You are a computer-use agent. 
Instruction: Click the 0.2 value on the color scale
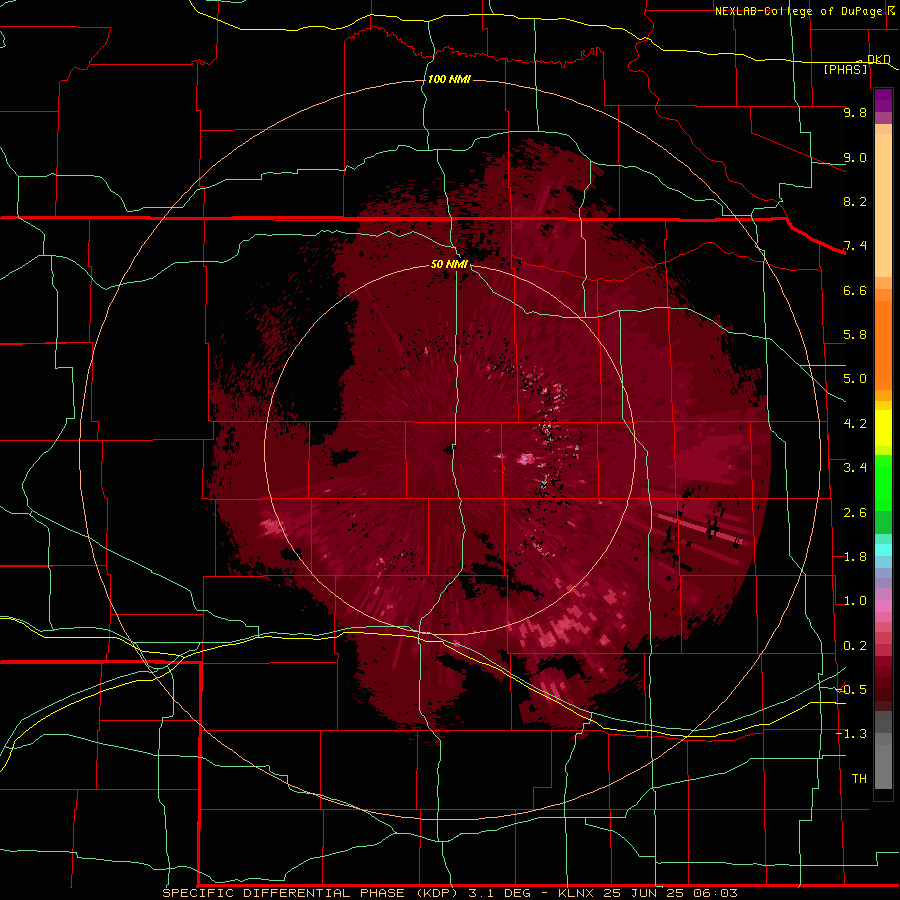point(855,646)
